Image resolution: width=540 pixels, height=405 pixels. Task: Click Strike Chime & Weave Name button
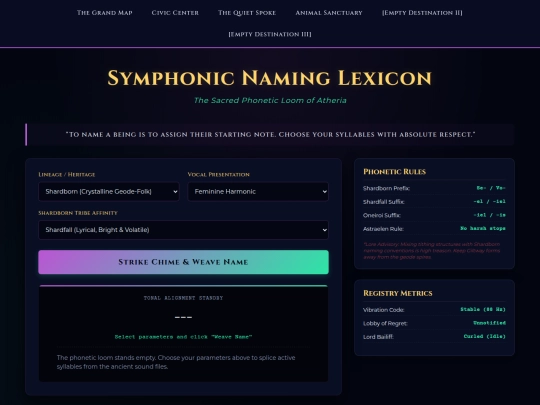point(183,262)
